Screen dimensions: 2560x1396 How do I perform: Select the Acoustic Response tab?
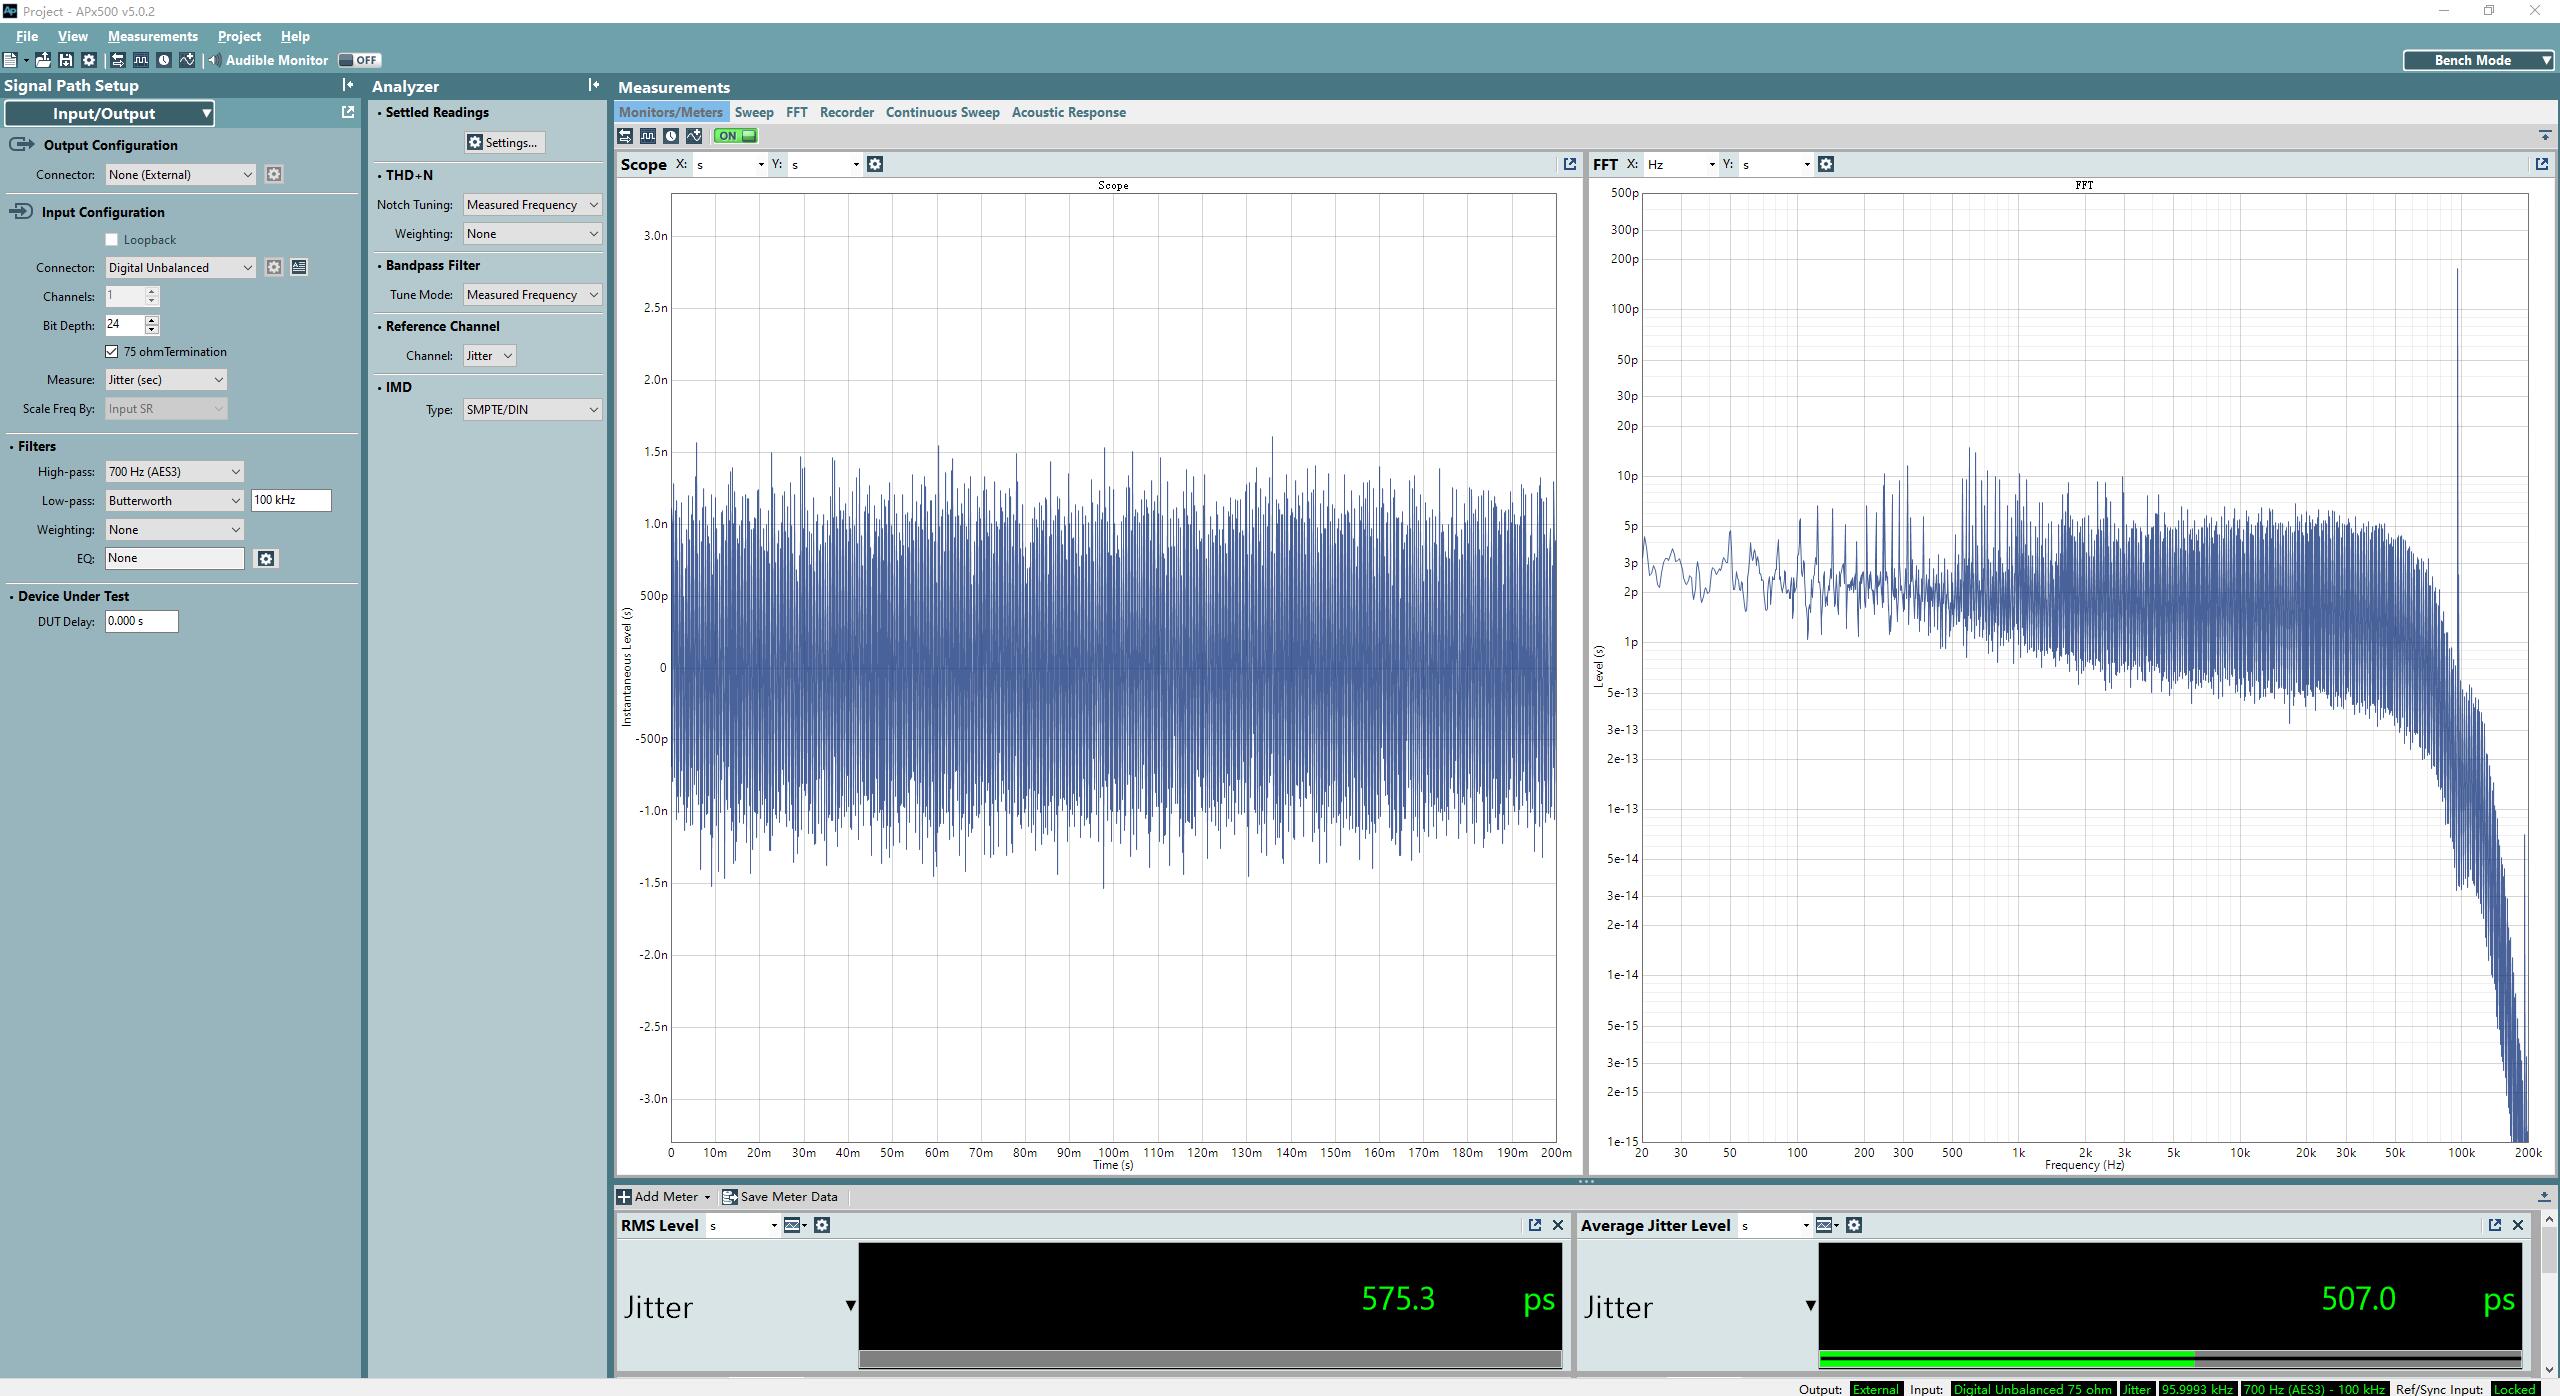click(x=1068, y=112)
